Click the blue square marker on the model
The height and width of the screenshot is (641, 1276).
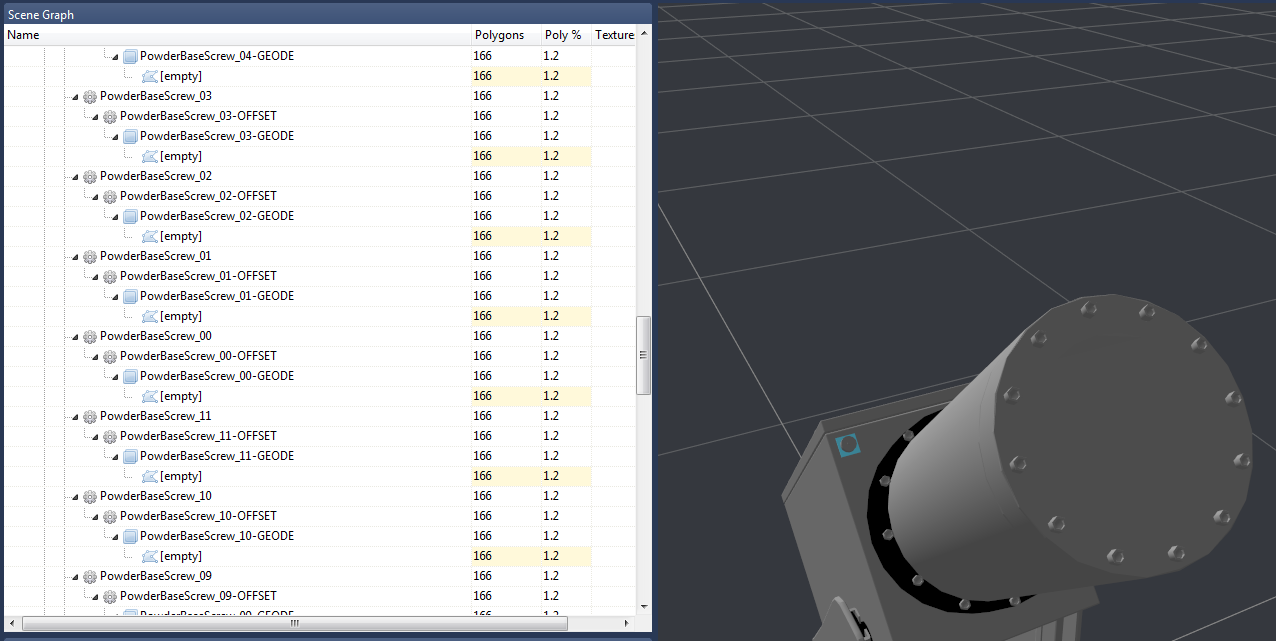(x=848, y=444)
